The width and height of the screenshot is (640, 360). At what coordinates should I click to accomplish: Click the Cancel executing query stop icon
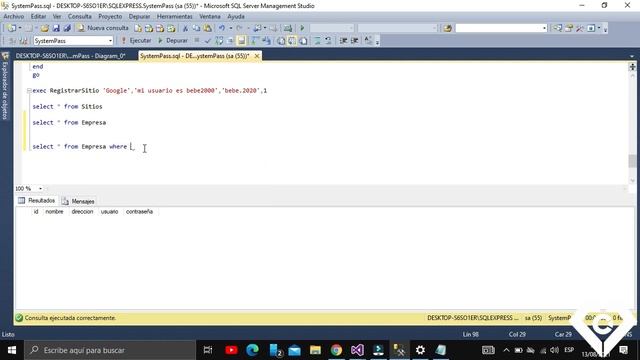pyautogui.click(x=197, y=41)
